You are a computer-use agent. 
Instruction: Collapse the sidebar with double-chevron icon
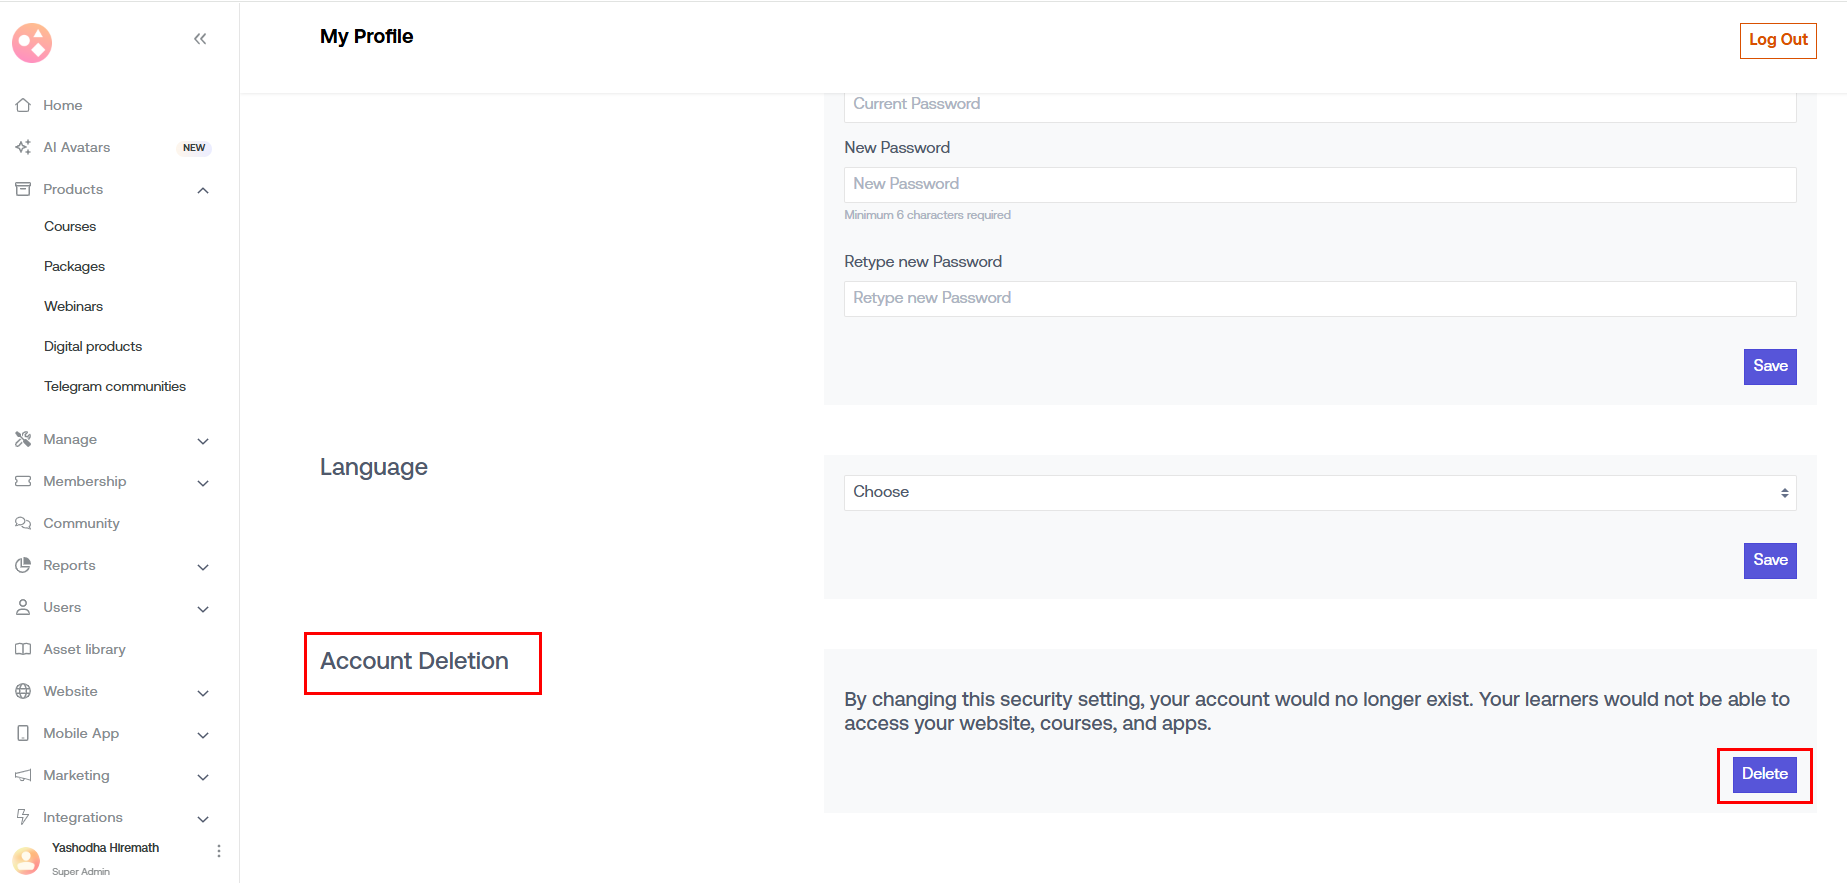pyautogui.click(x=200, y=39)
